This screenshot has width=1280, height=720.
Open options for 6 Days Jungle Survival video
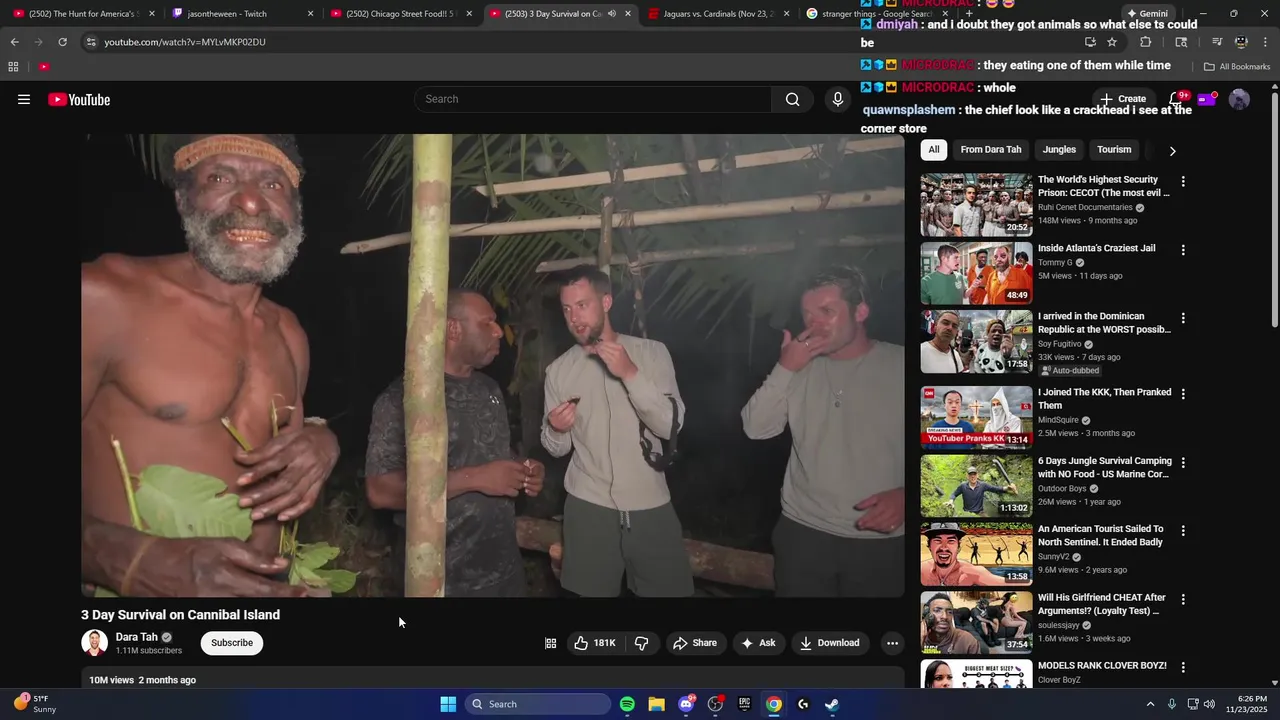pos(1183,463)
